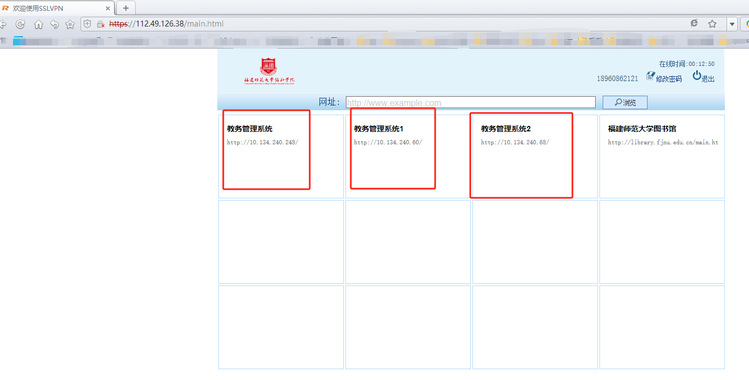Click the browser reload icon
Screen dimensions: 749x380
tap(21, 24)
